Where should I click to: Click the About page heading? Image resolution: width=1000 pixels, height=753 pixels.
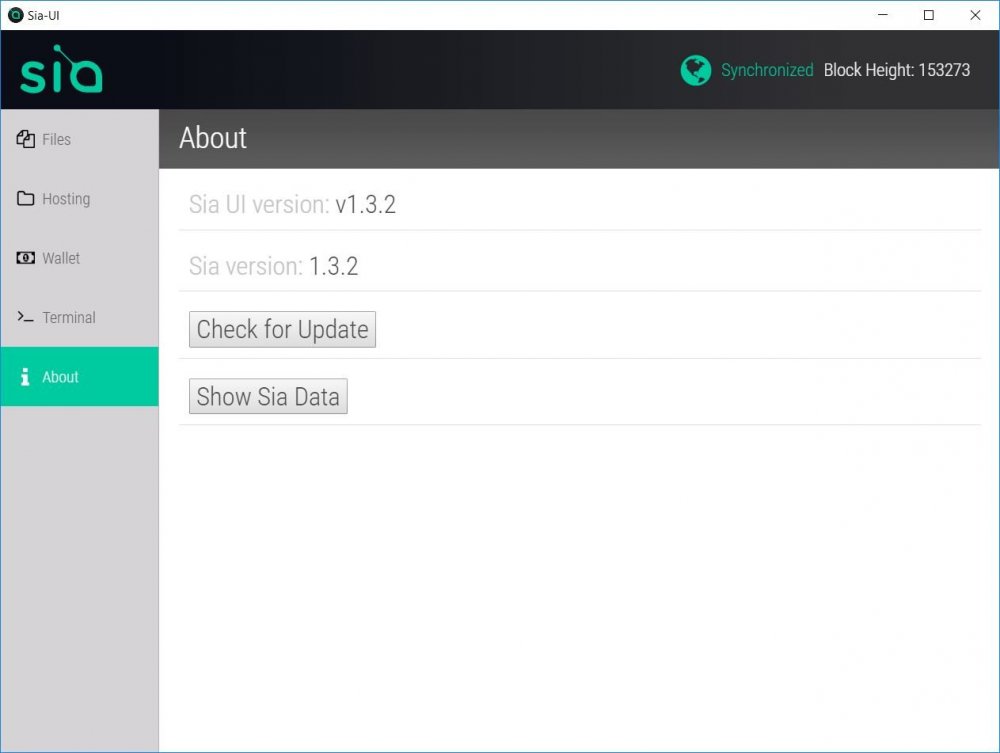pyautogui.click(x=213, y=138)
